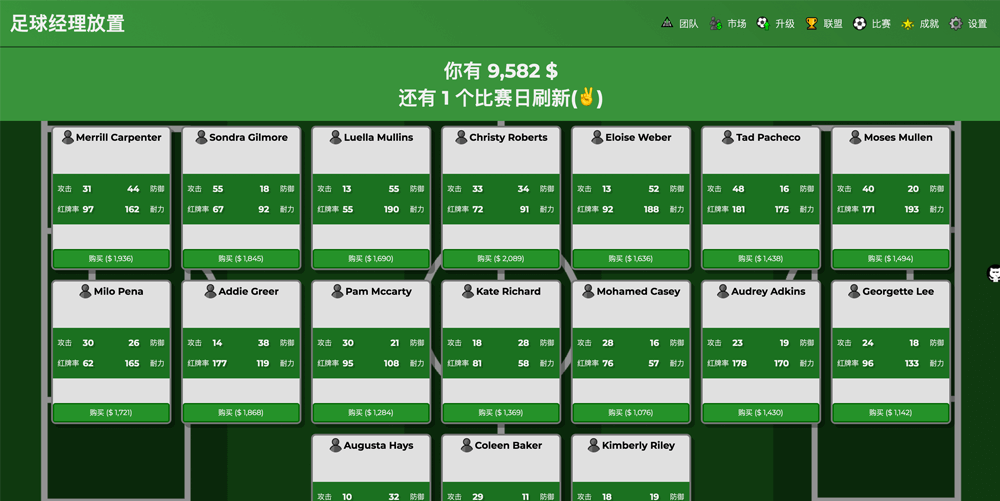This screenshot has height=501, width=1000.
Task: Click Milo Pena's stamina value 165
Action: pyautogui.click(x=132, y=363)
